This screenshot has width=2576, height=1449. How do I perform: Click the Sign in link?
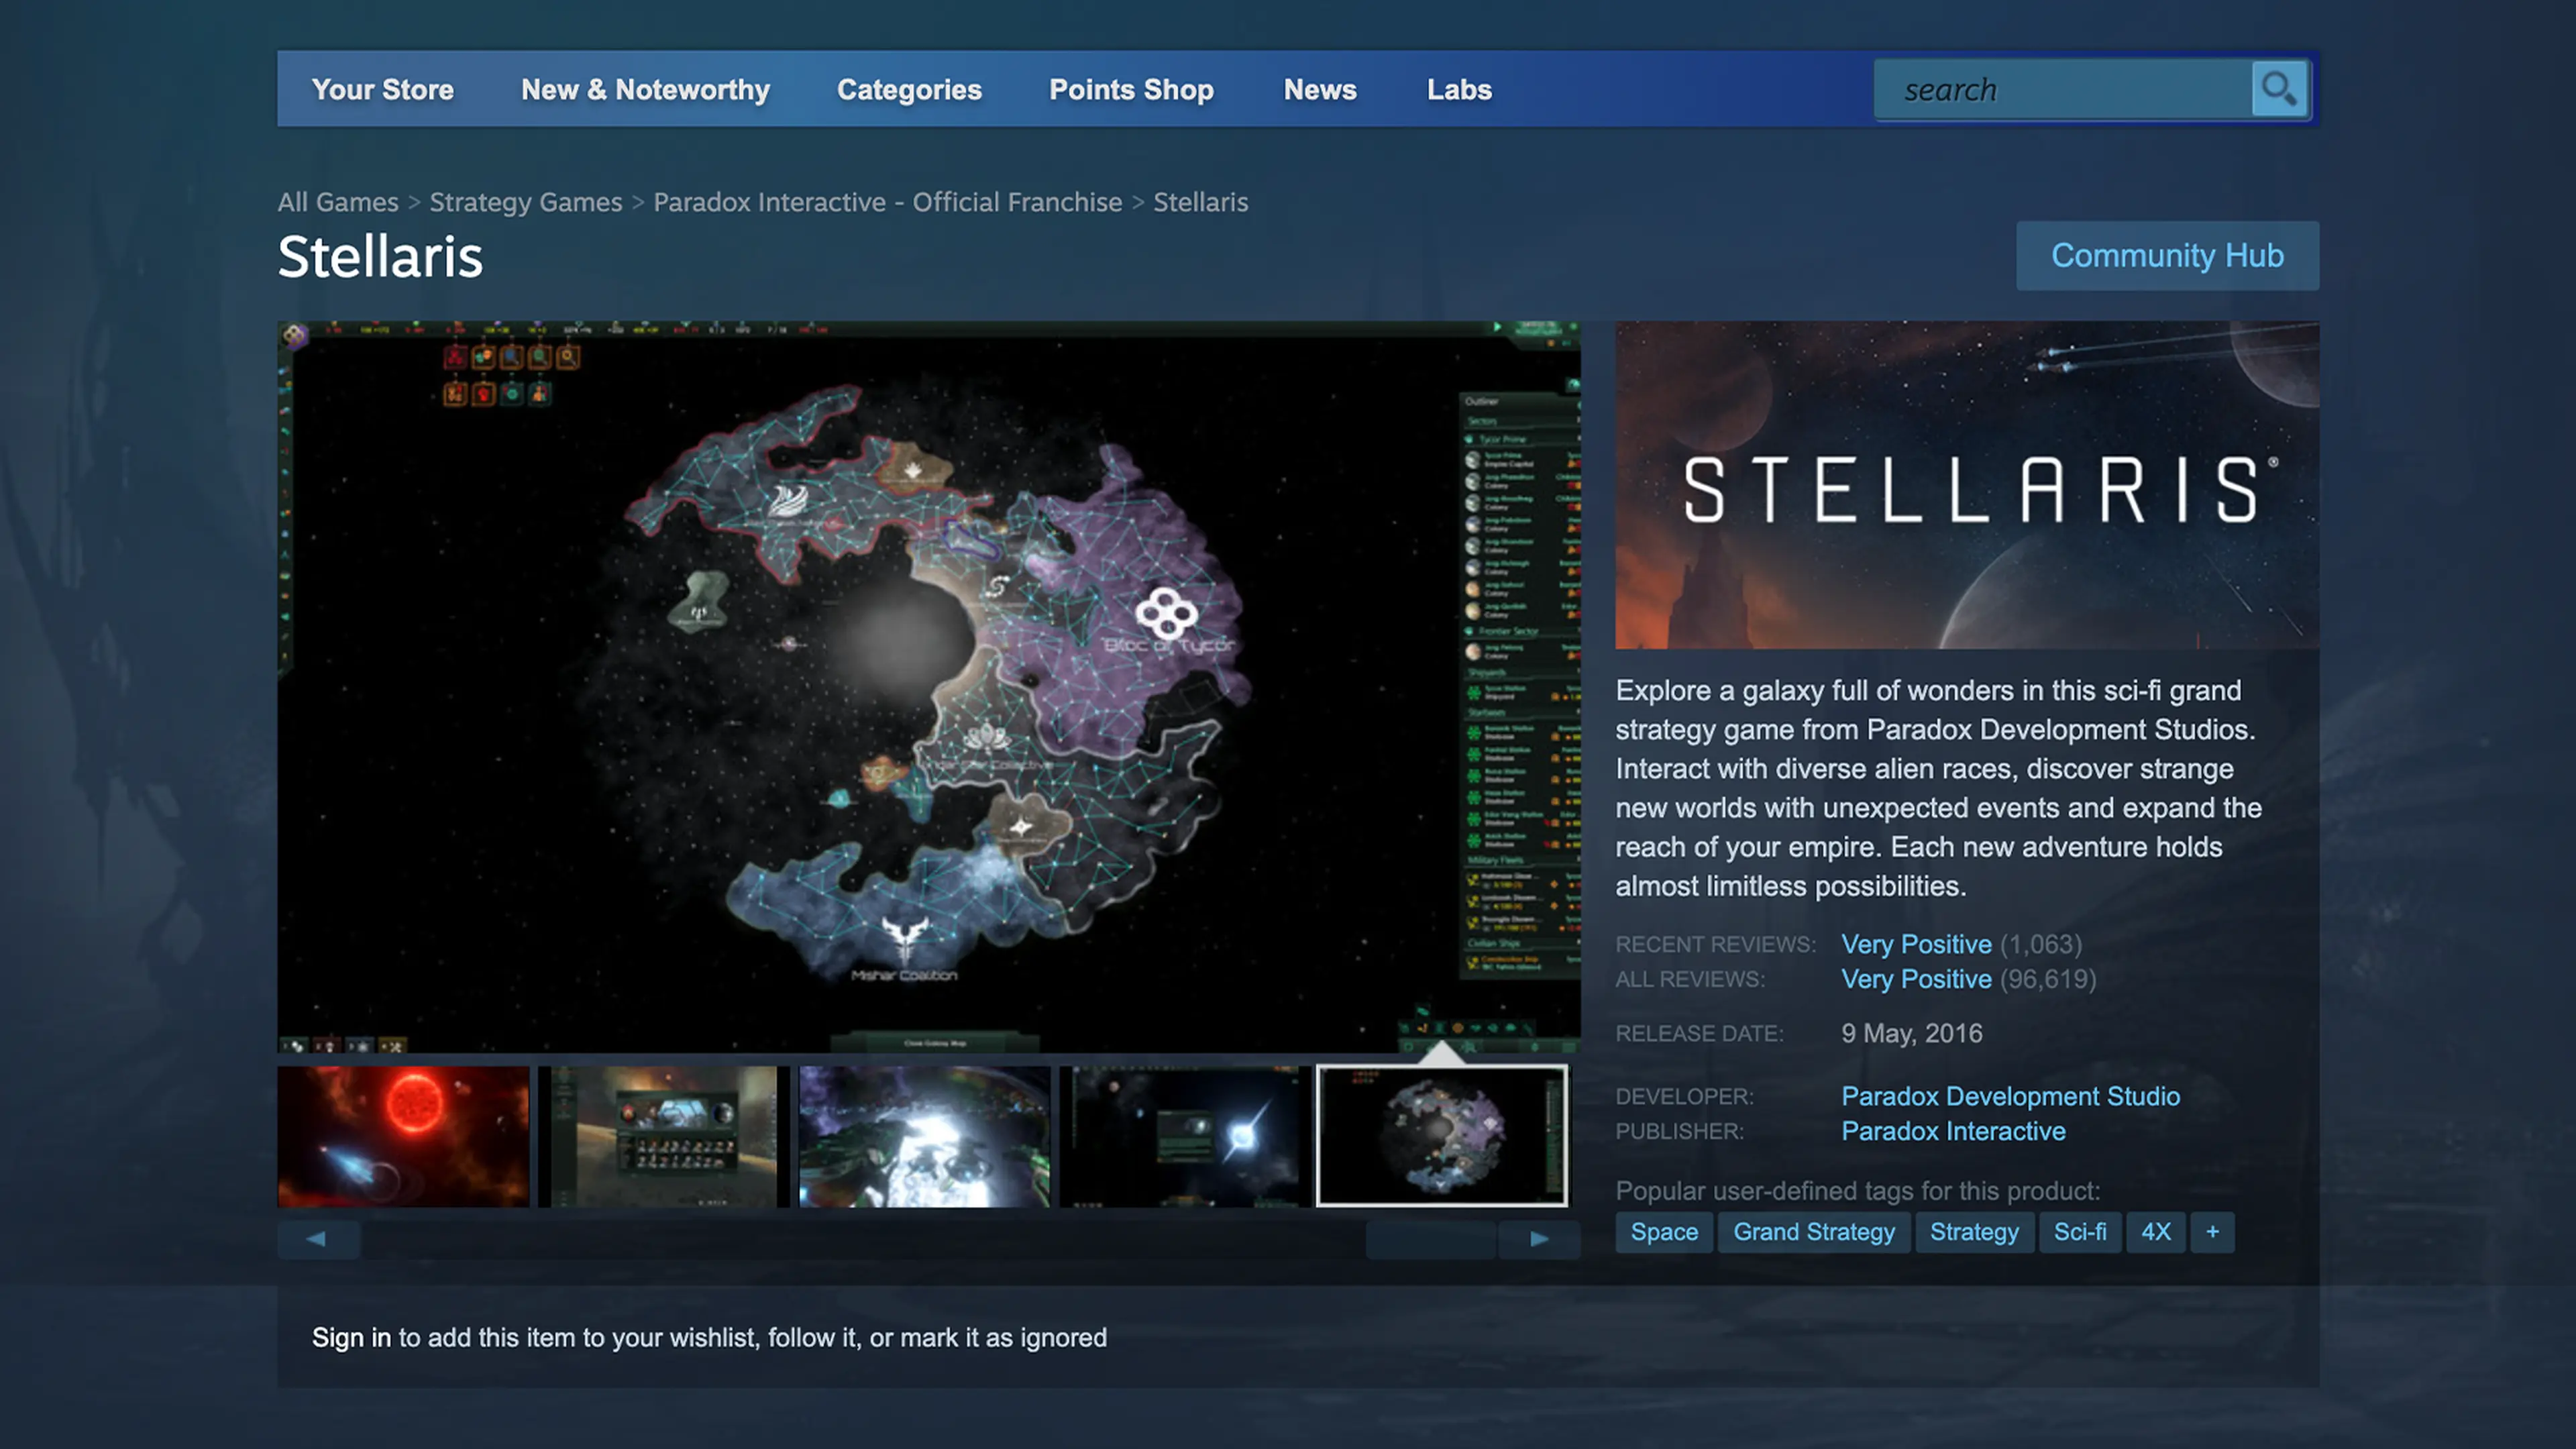pos(351,1338)
